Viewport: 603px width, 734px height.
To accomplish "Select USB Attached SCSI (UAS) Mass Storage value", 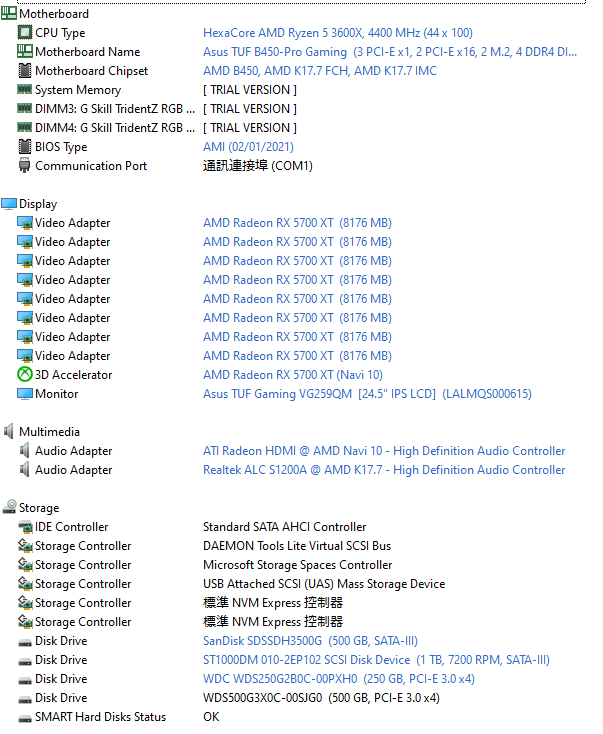I will tap(324, 584).
